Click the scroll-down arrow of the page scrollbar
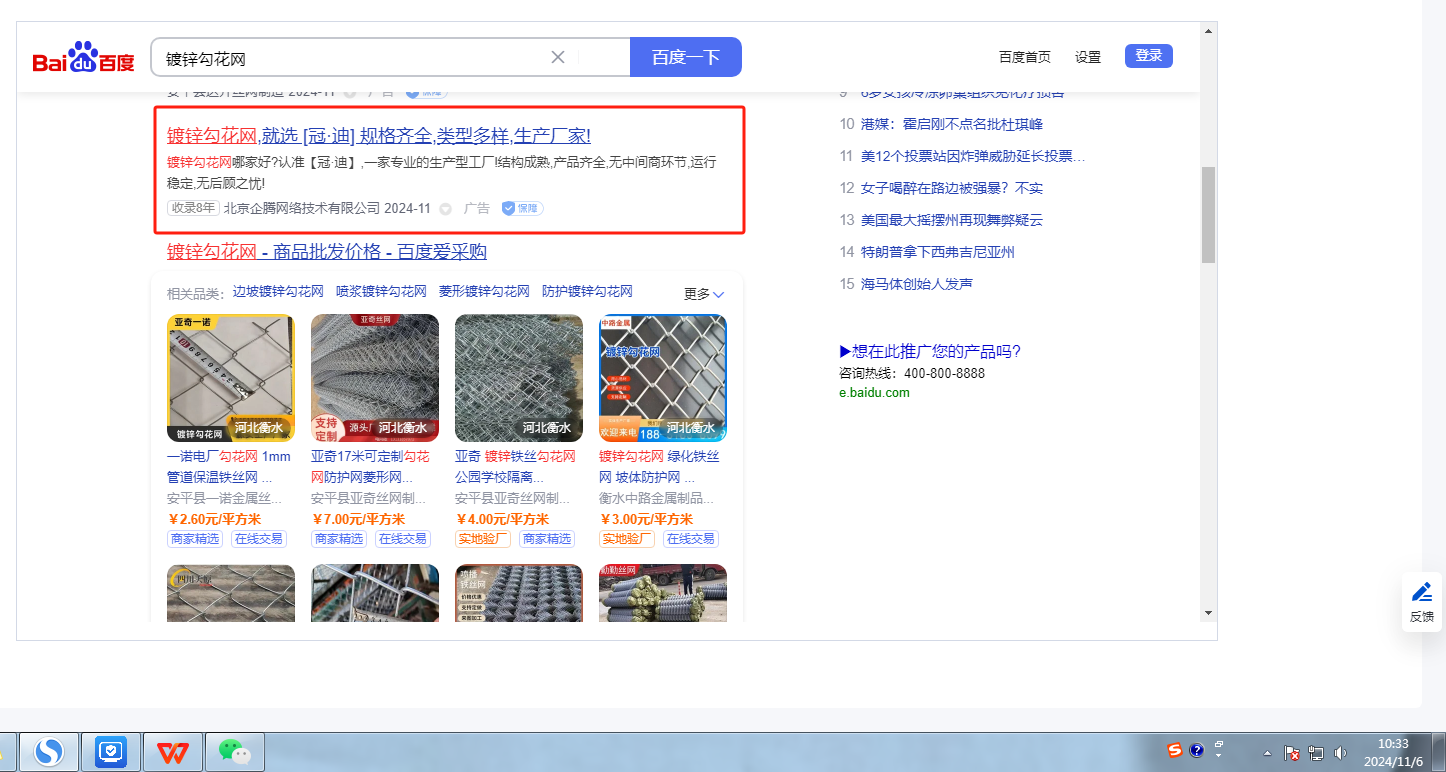1446x772 pixels. [x=1208, y=612]
